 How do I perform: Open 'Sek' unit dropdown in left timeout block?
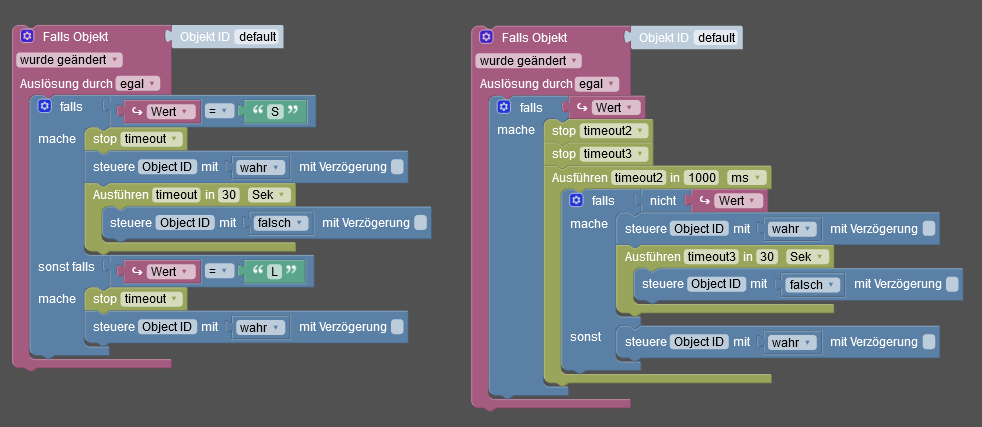269,194
